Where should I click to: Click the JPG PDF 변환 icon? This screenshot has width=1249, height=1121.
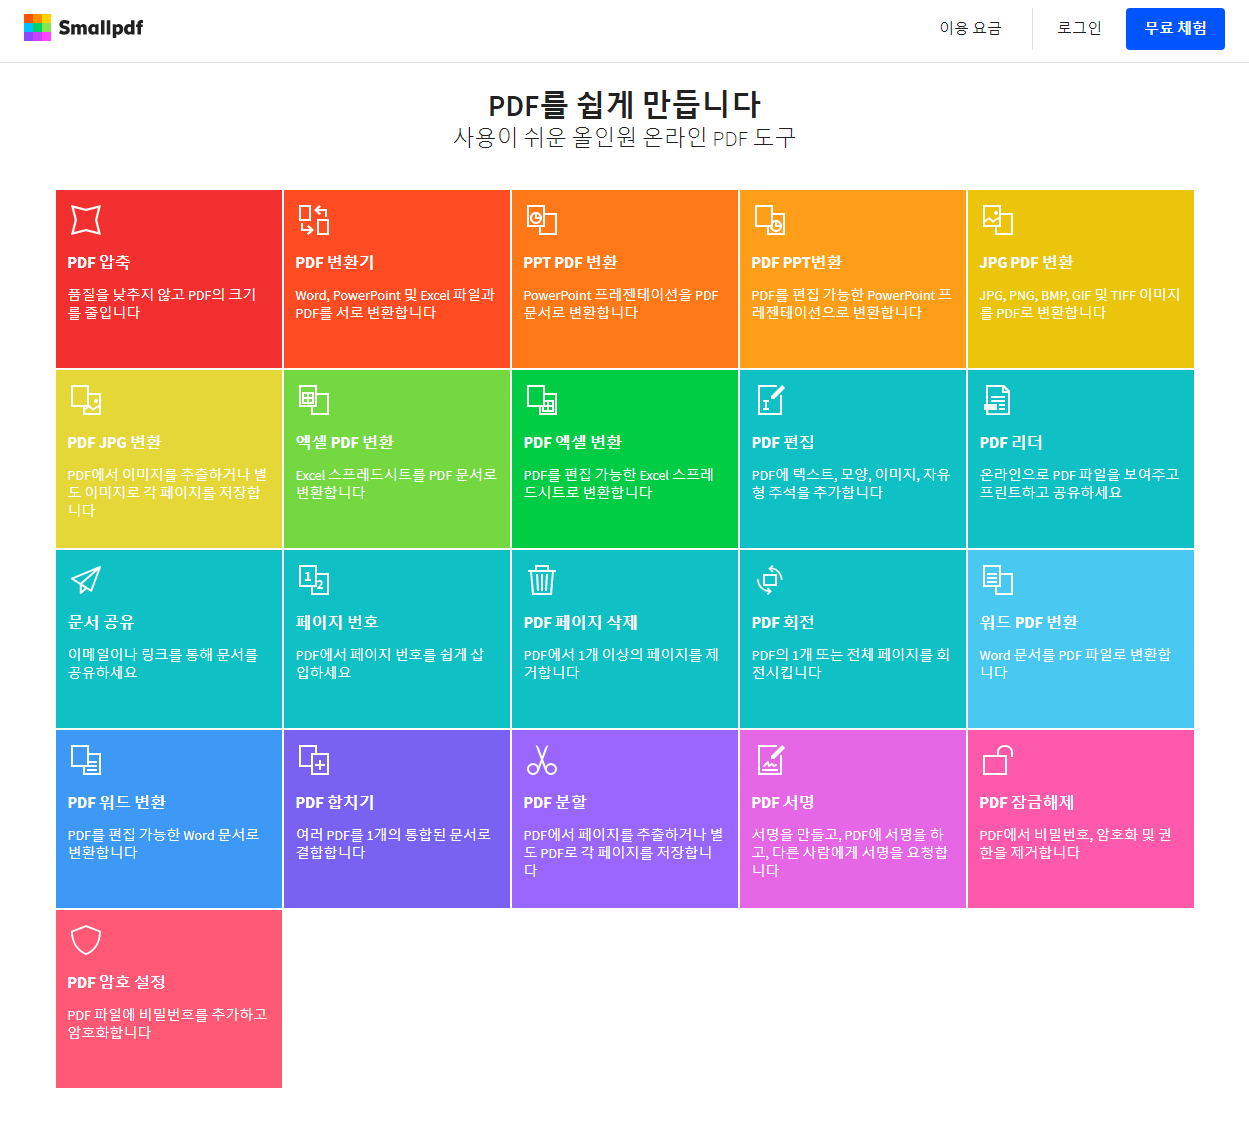(998, 220)
